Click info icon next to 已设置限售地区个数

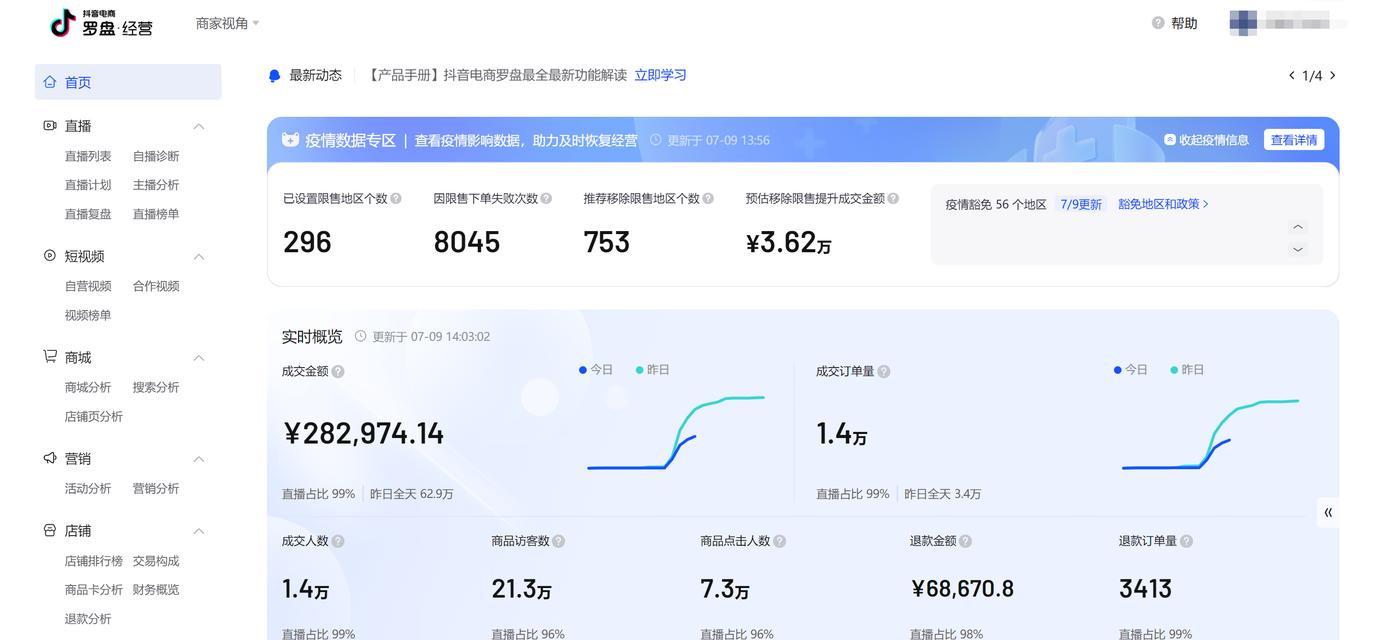396,198
